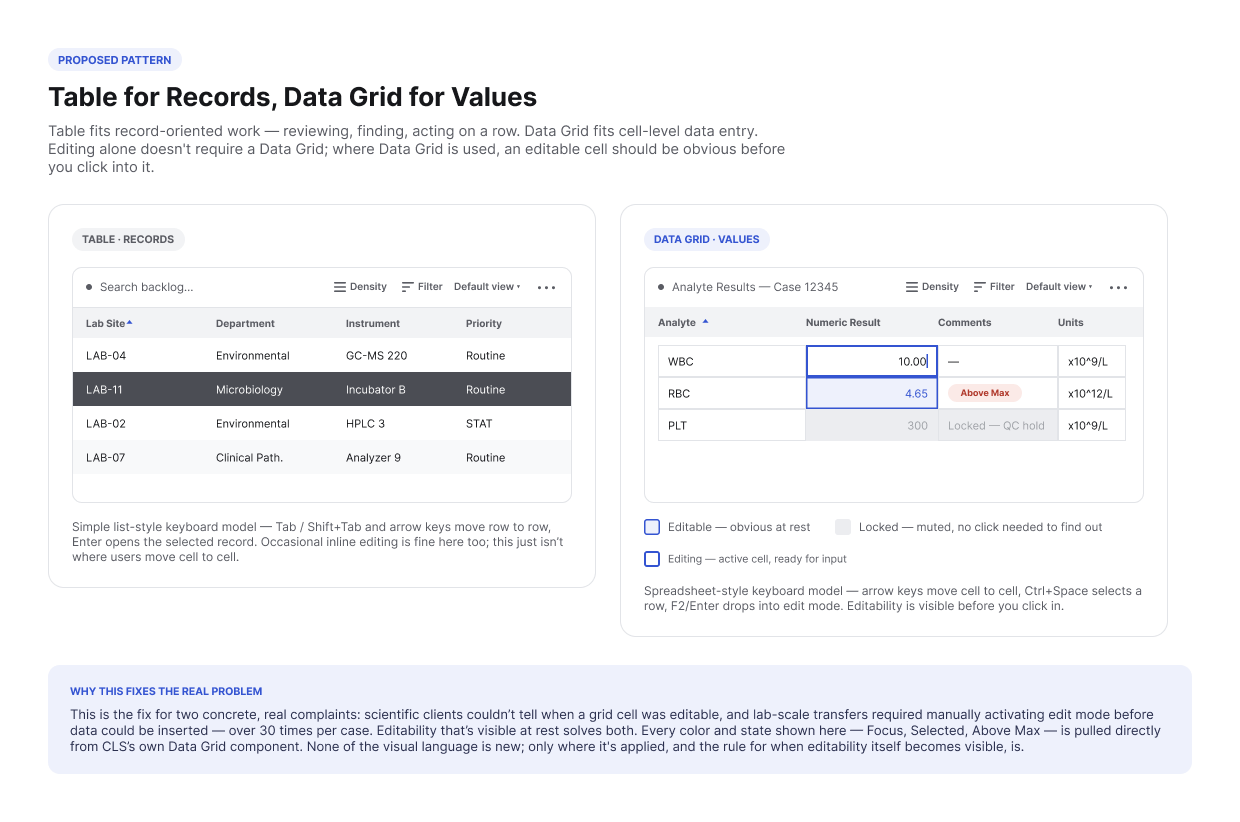Screen dimensions: 1240x822
Task: Click the PROPOSED PATTERN tag
Action: coord(115,60)
